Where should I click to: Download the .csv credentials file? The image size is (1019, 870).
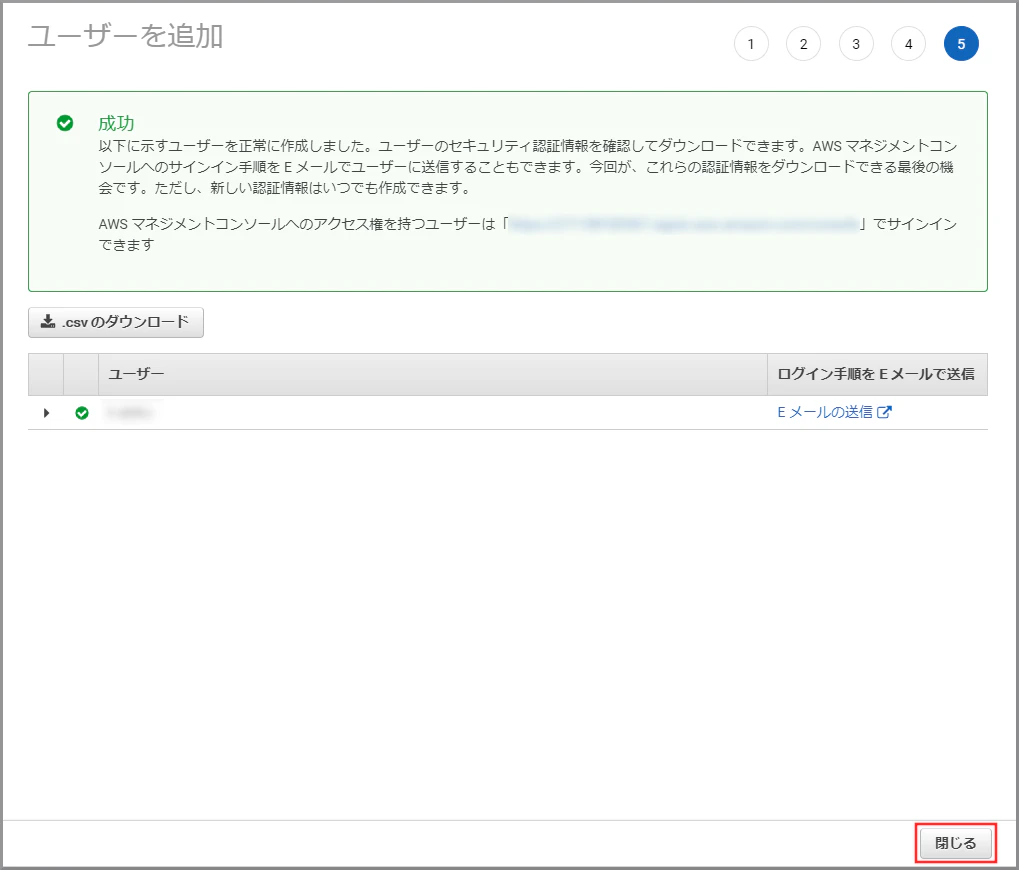[116, 322]
